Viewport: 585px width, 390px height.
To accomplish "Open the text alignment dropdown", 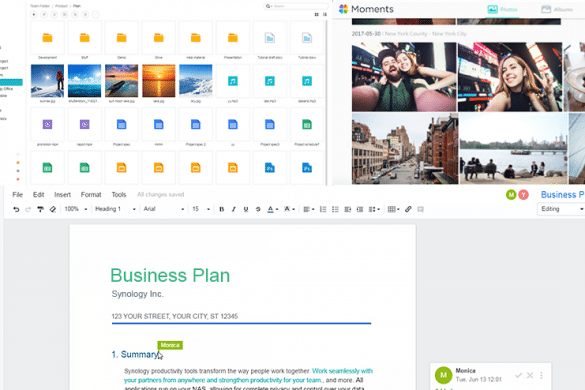I will (309, 209).
